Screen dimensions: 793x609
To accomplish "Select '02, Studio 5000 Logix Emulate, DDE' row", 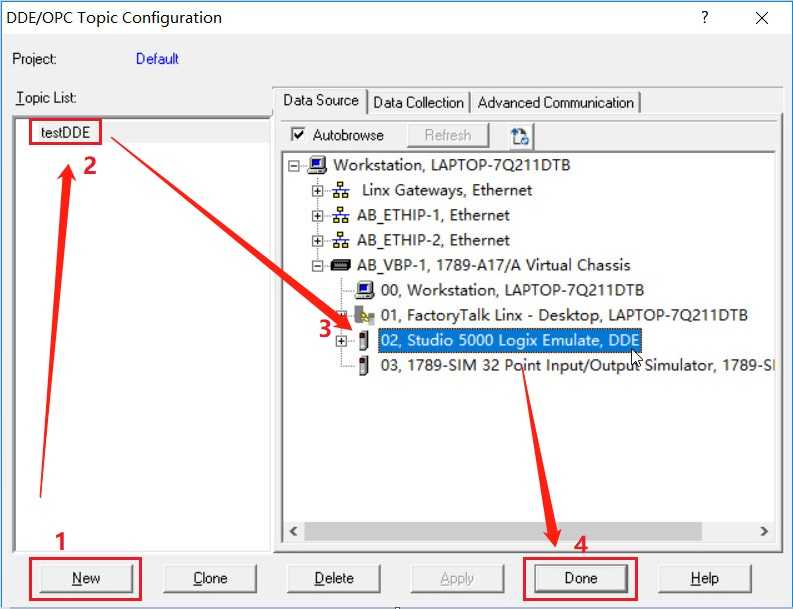I will click(510, 340).
